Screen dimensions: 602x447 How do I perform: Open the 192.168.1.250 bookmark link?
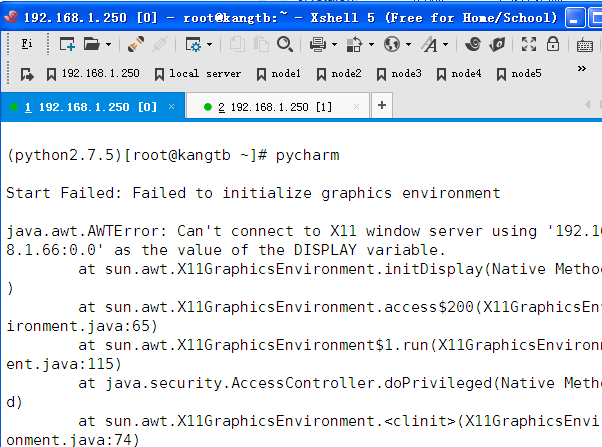click(93, 74)
